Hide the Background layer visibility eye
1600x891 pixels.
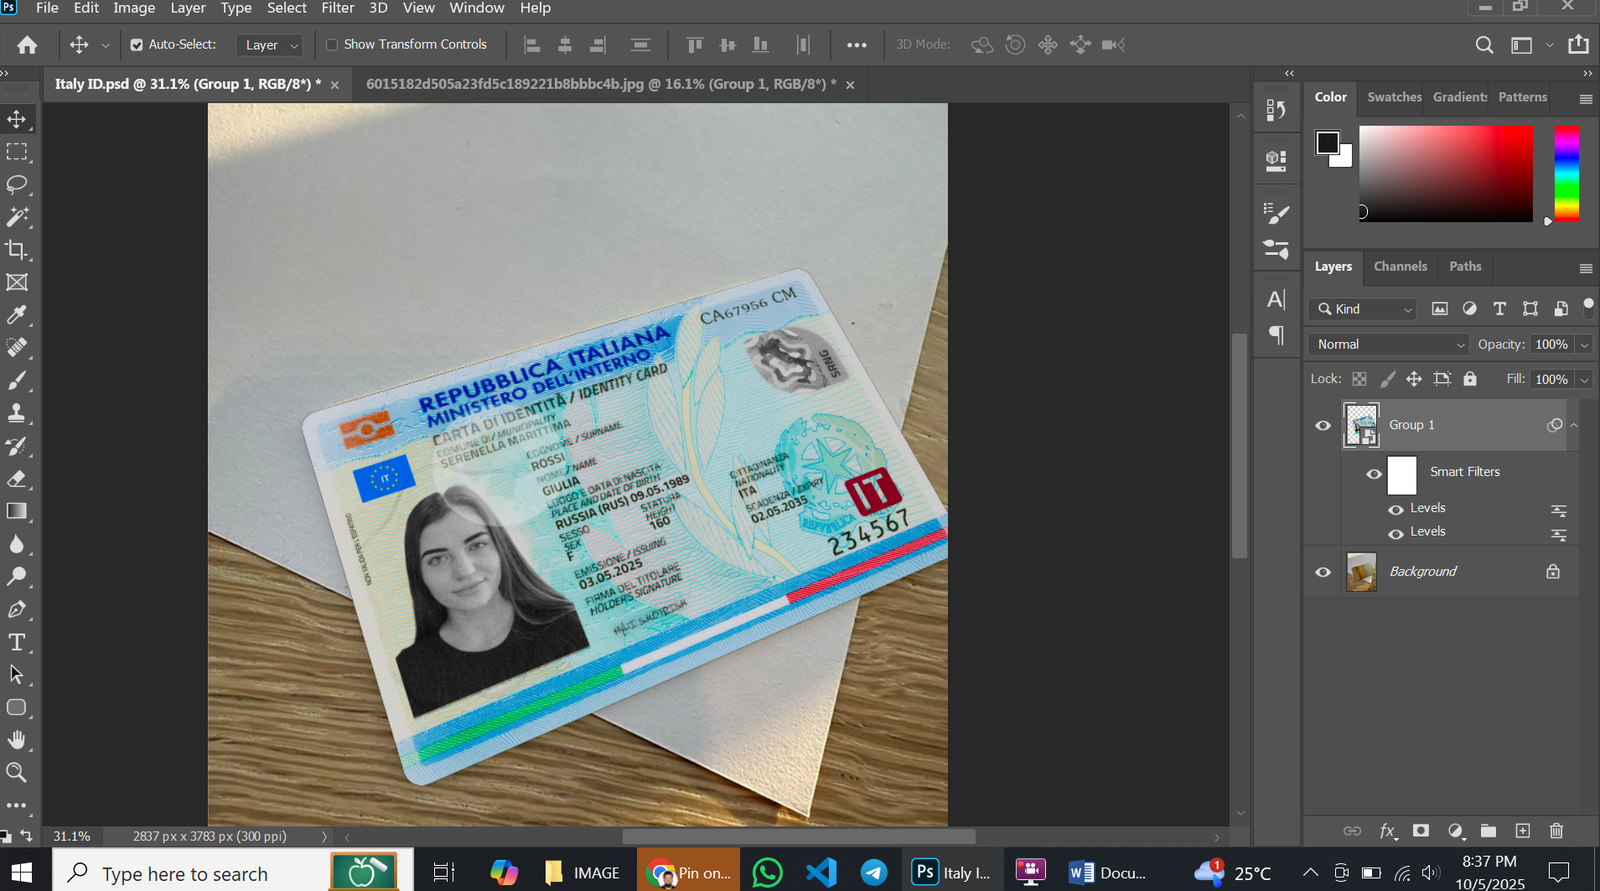1323,572
